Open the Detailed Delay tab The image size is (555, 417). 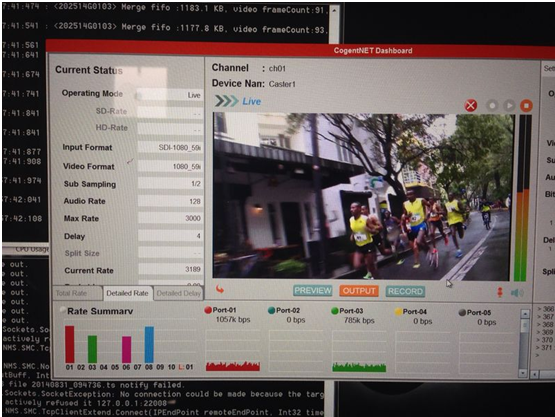[x=179, y=293]
